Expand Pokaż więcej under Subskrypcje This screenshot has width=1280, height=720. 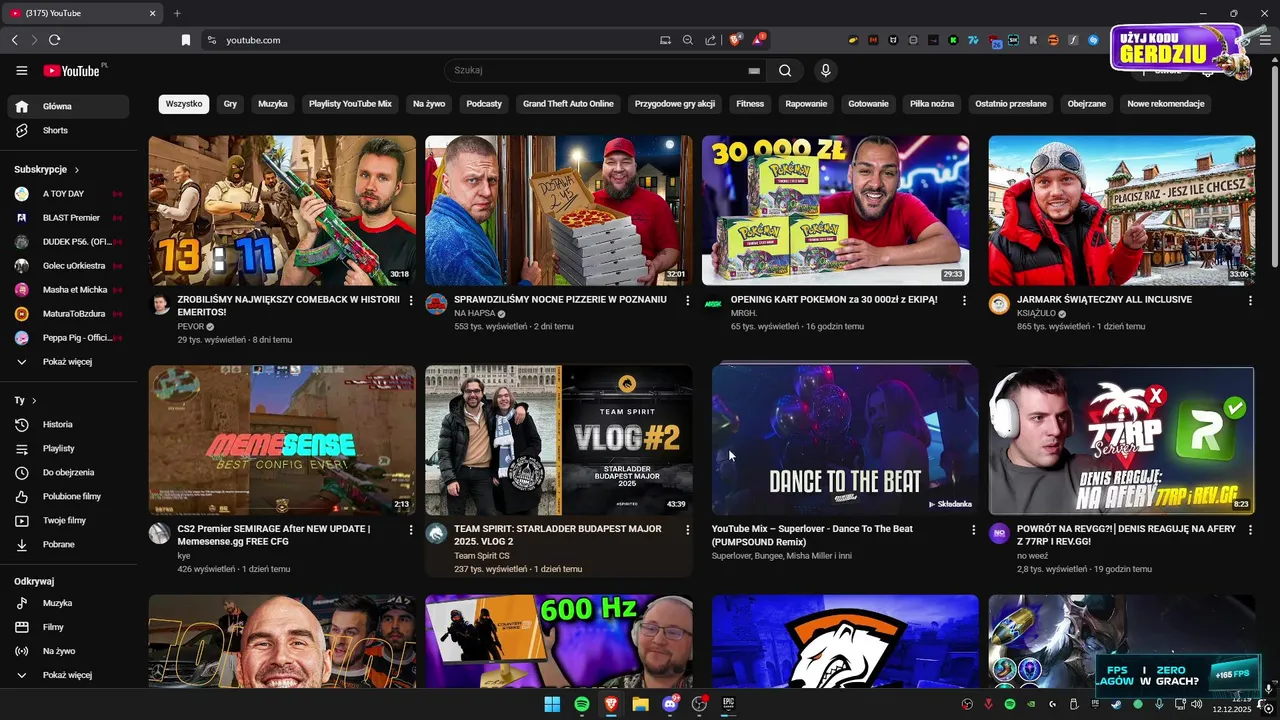pyautogui.click(x=68, y=361)
